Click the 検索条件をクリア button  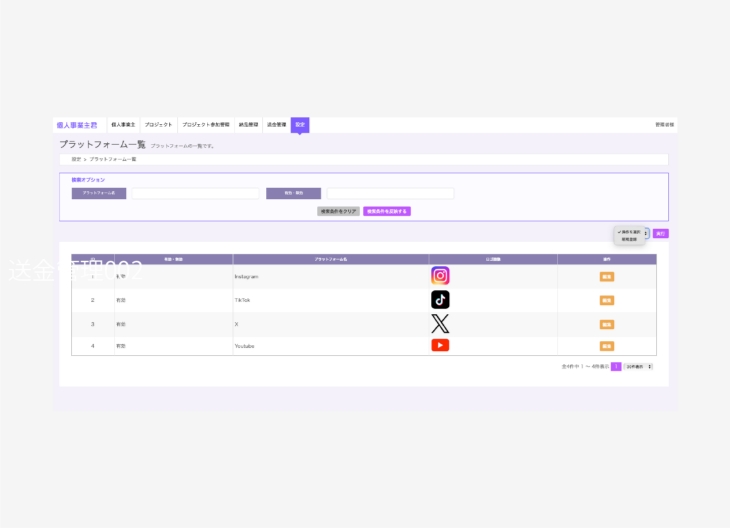click(338, 211)
